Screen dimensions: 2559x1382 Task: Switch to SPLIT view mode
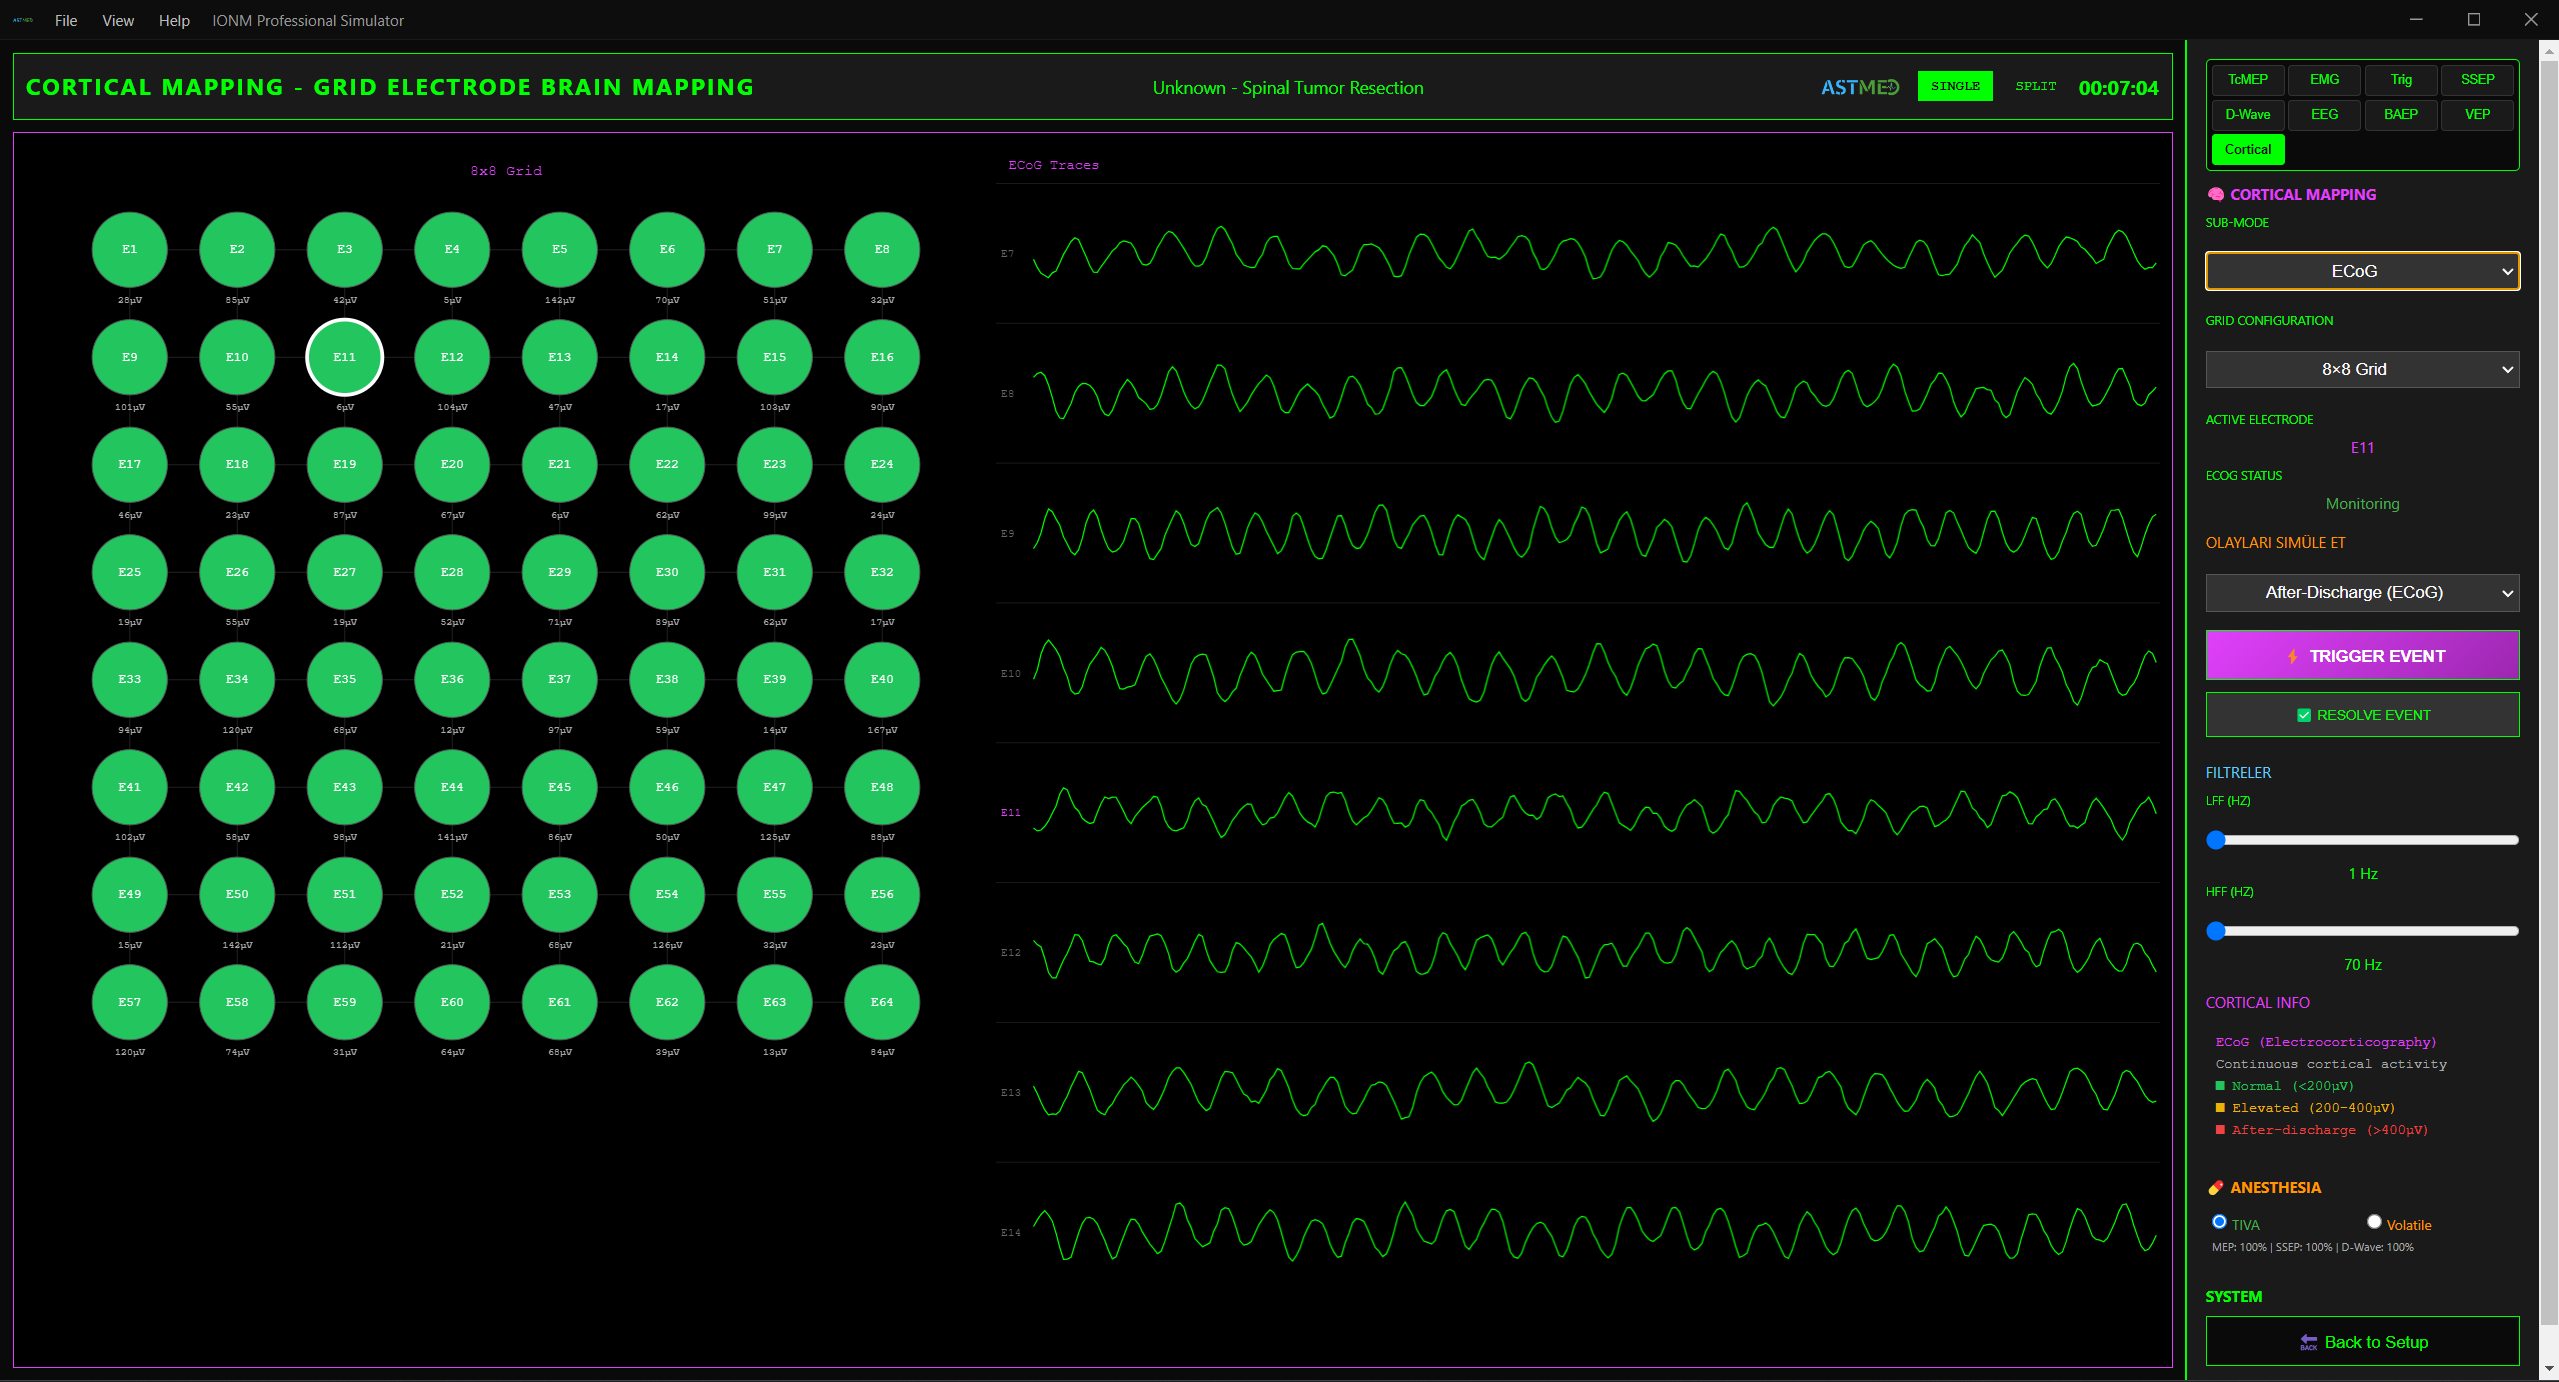pos(2035,86)
